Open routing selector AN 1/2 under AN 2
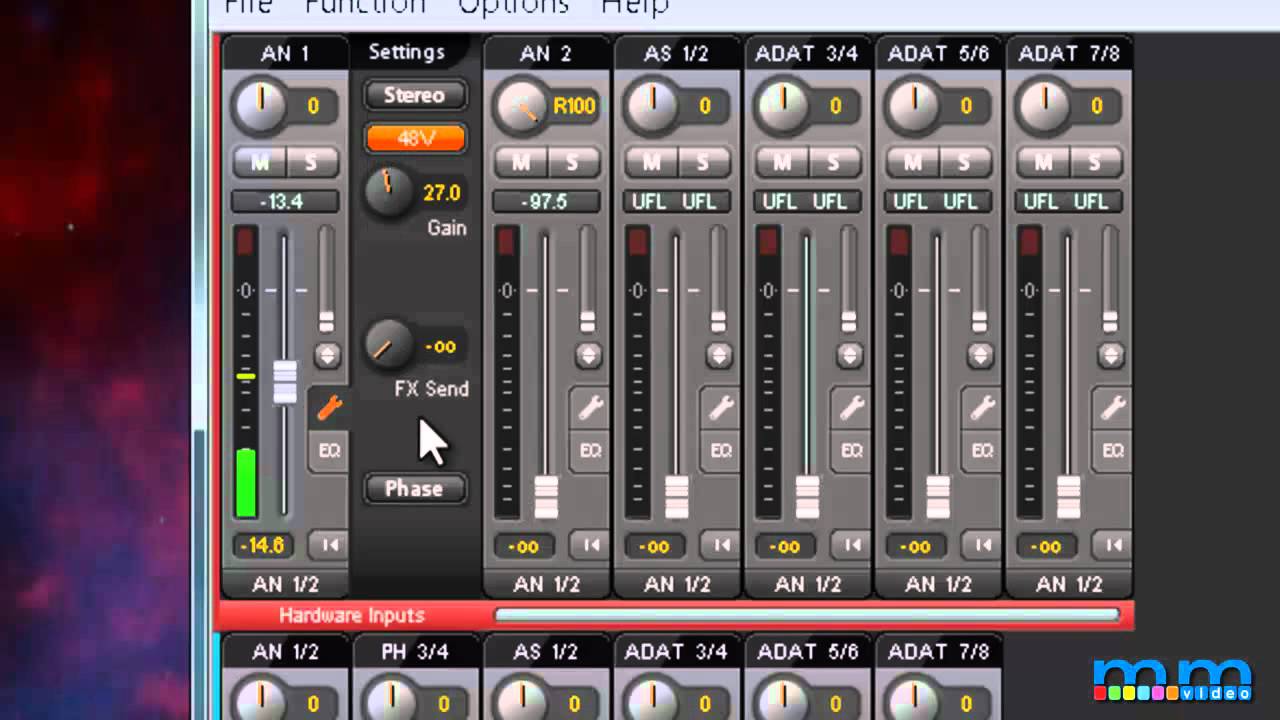Screen dimensions: 1280x720 547,584
